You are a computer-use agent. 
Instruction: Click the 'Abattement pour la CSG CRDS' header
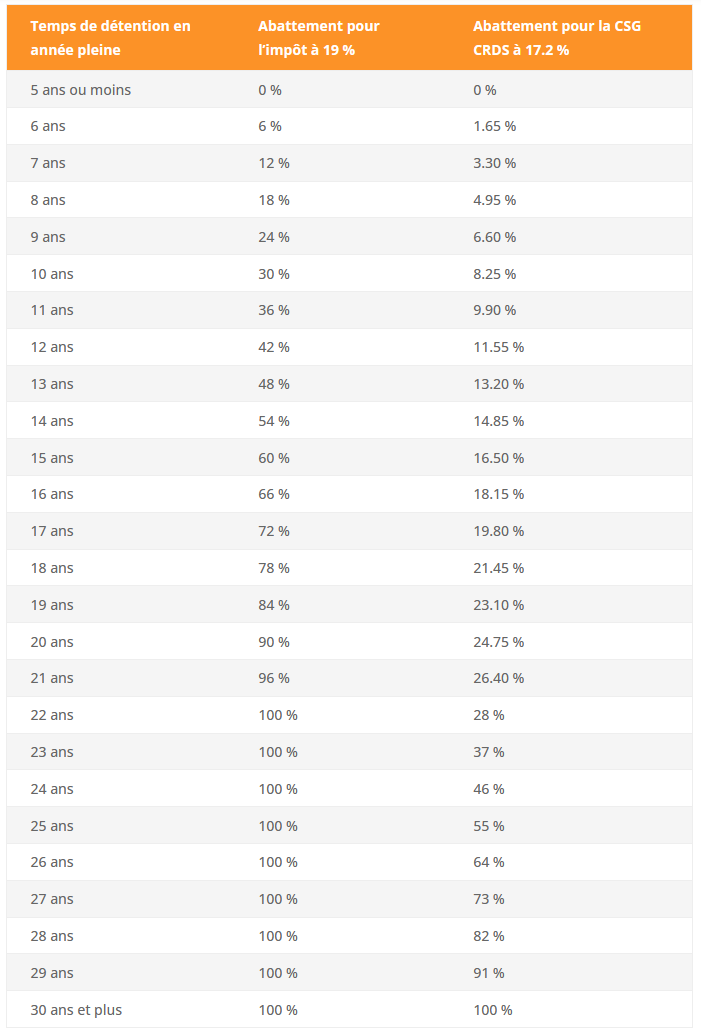(557, 38)
